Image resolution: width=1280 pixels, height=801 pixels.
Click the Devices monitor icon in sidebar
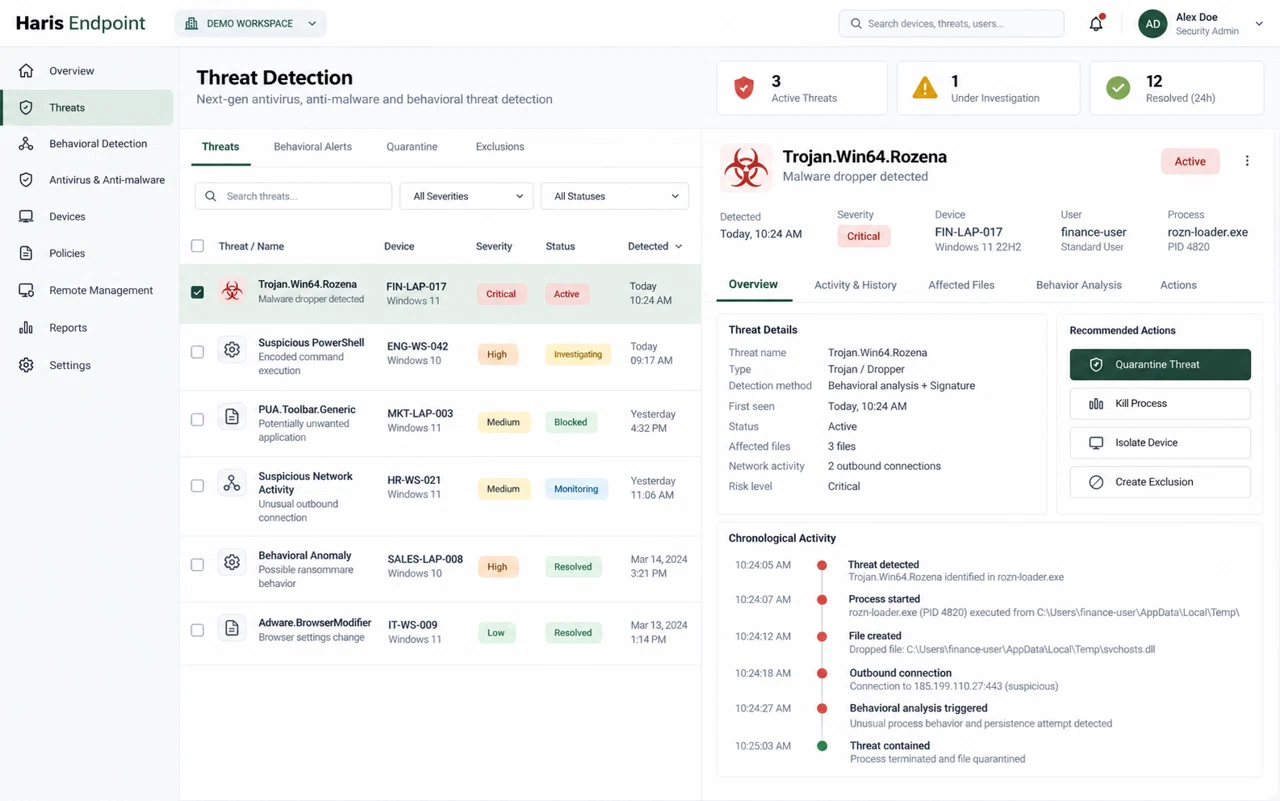pyautogui.click(x=26, y=217)
